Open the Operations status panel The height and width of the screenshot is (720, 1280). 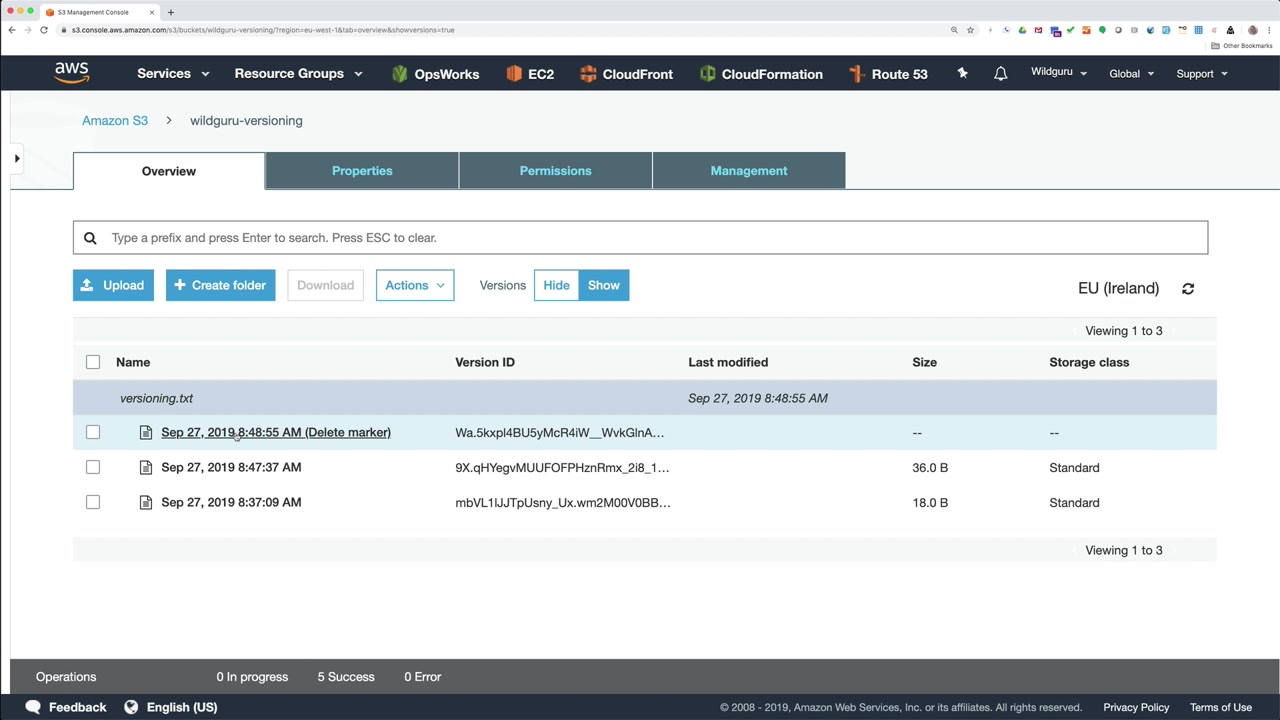click(x=66, y=677)
